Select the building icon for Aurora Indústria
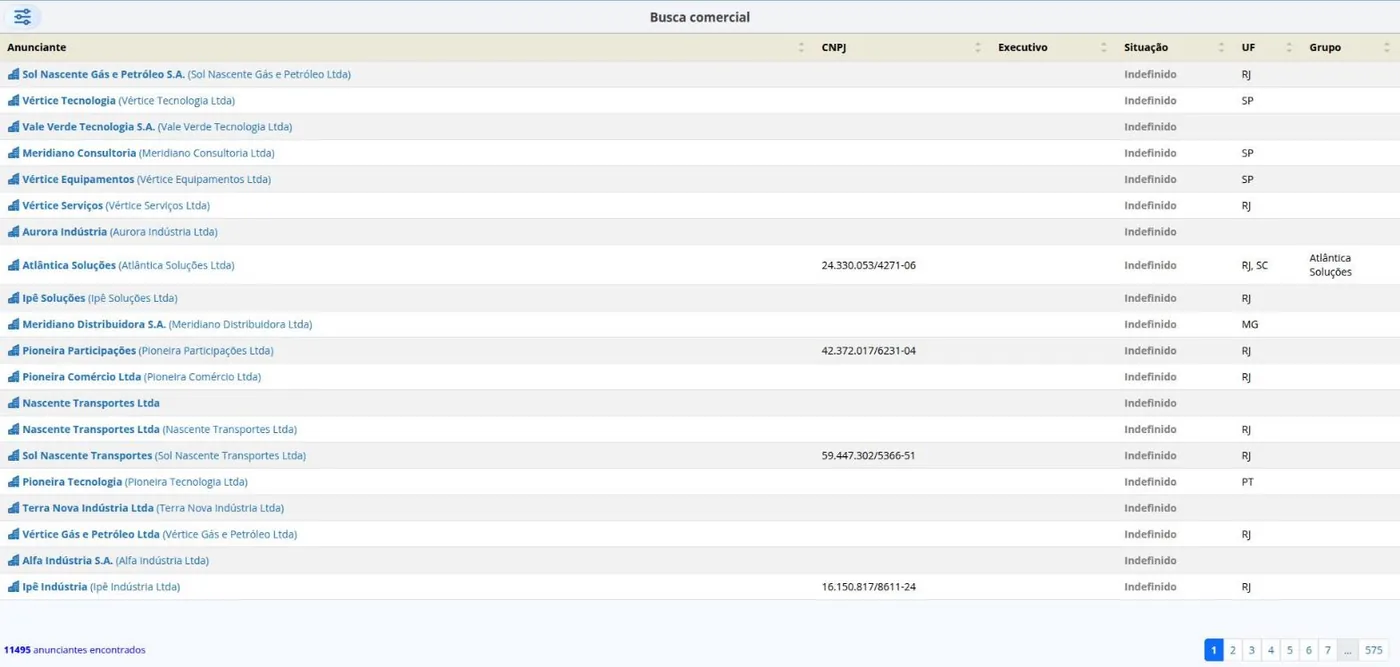The width and height of the screenshot is (1400, 667). [x=14, y=232]
